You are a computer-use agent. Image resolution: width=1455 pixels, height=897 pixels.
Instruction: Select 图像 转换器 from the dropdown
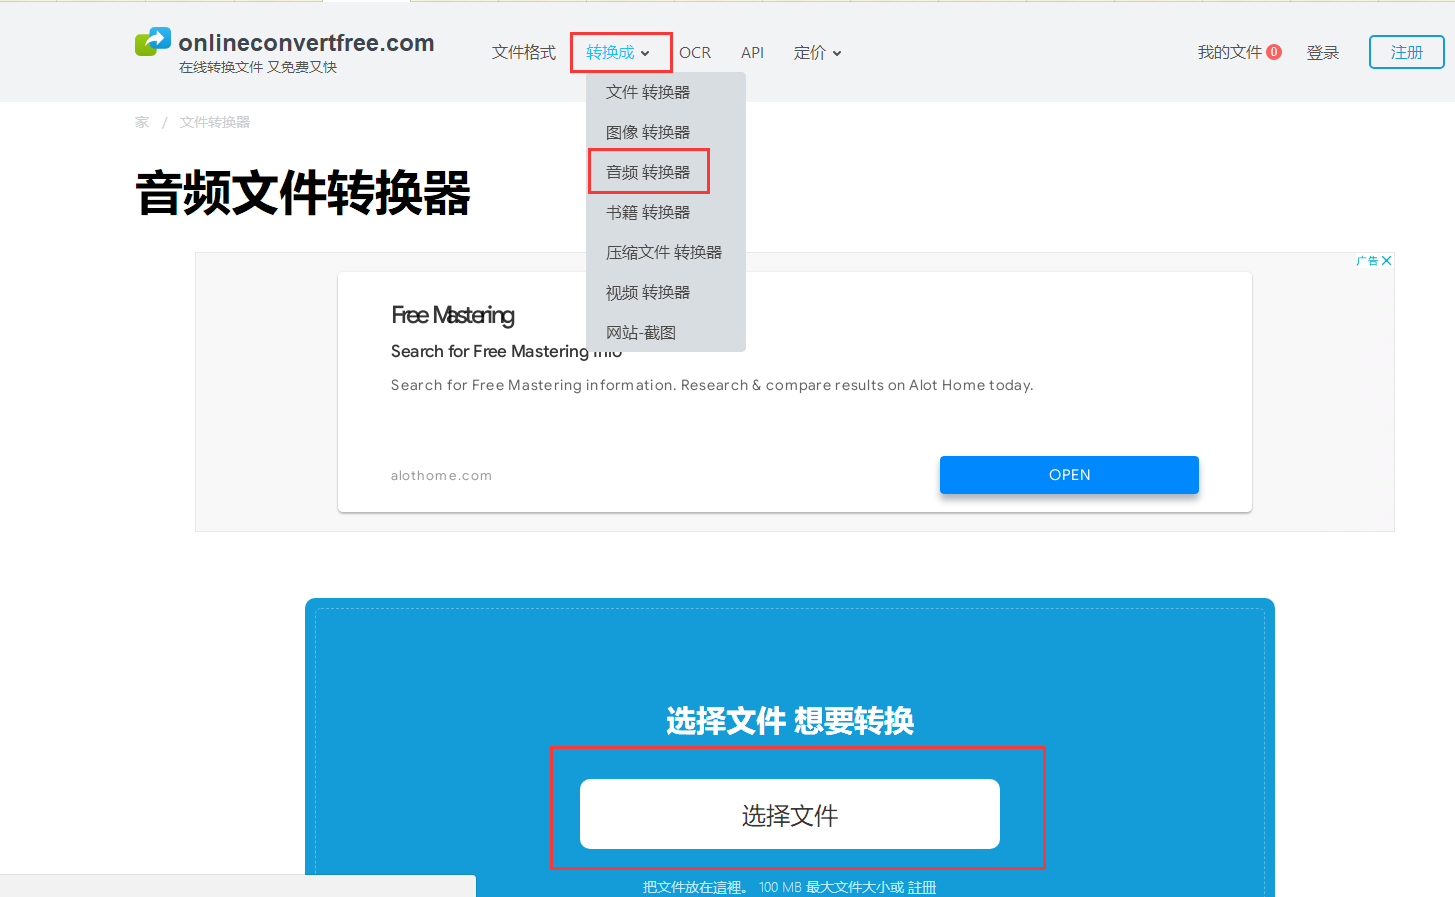point(648,132)
